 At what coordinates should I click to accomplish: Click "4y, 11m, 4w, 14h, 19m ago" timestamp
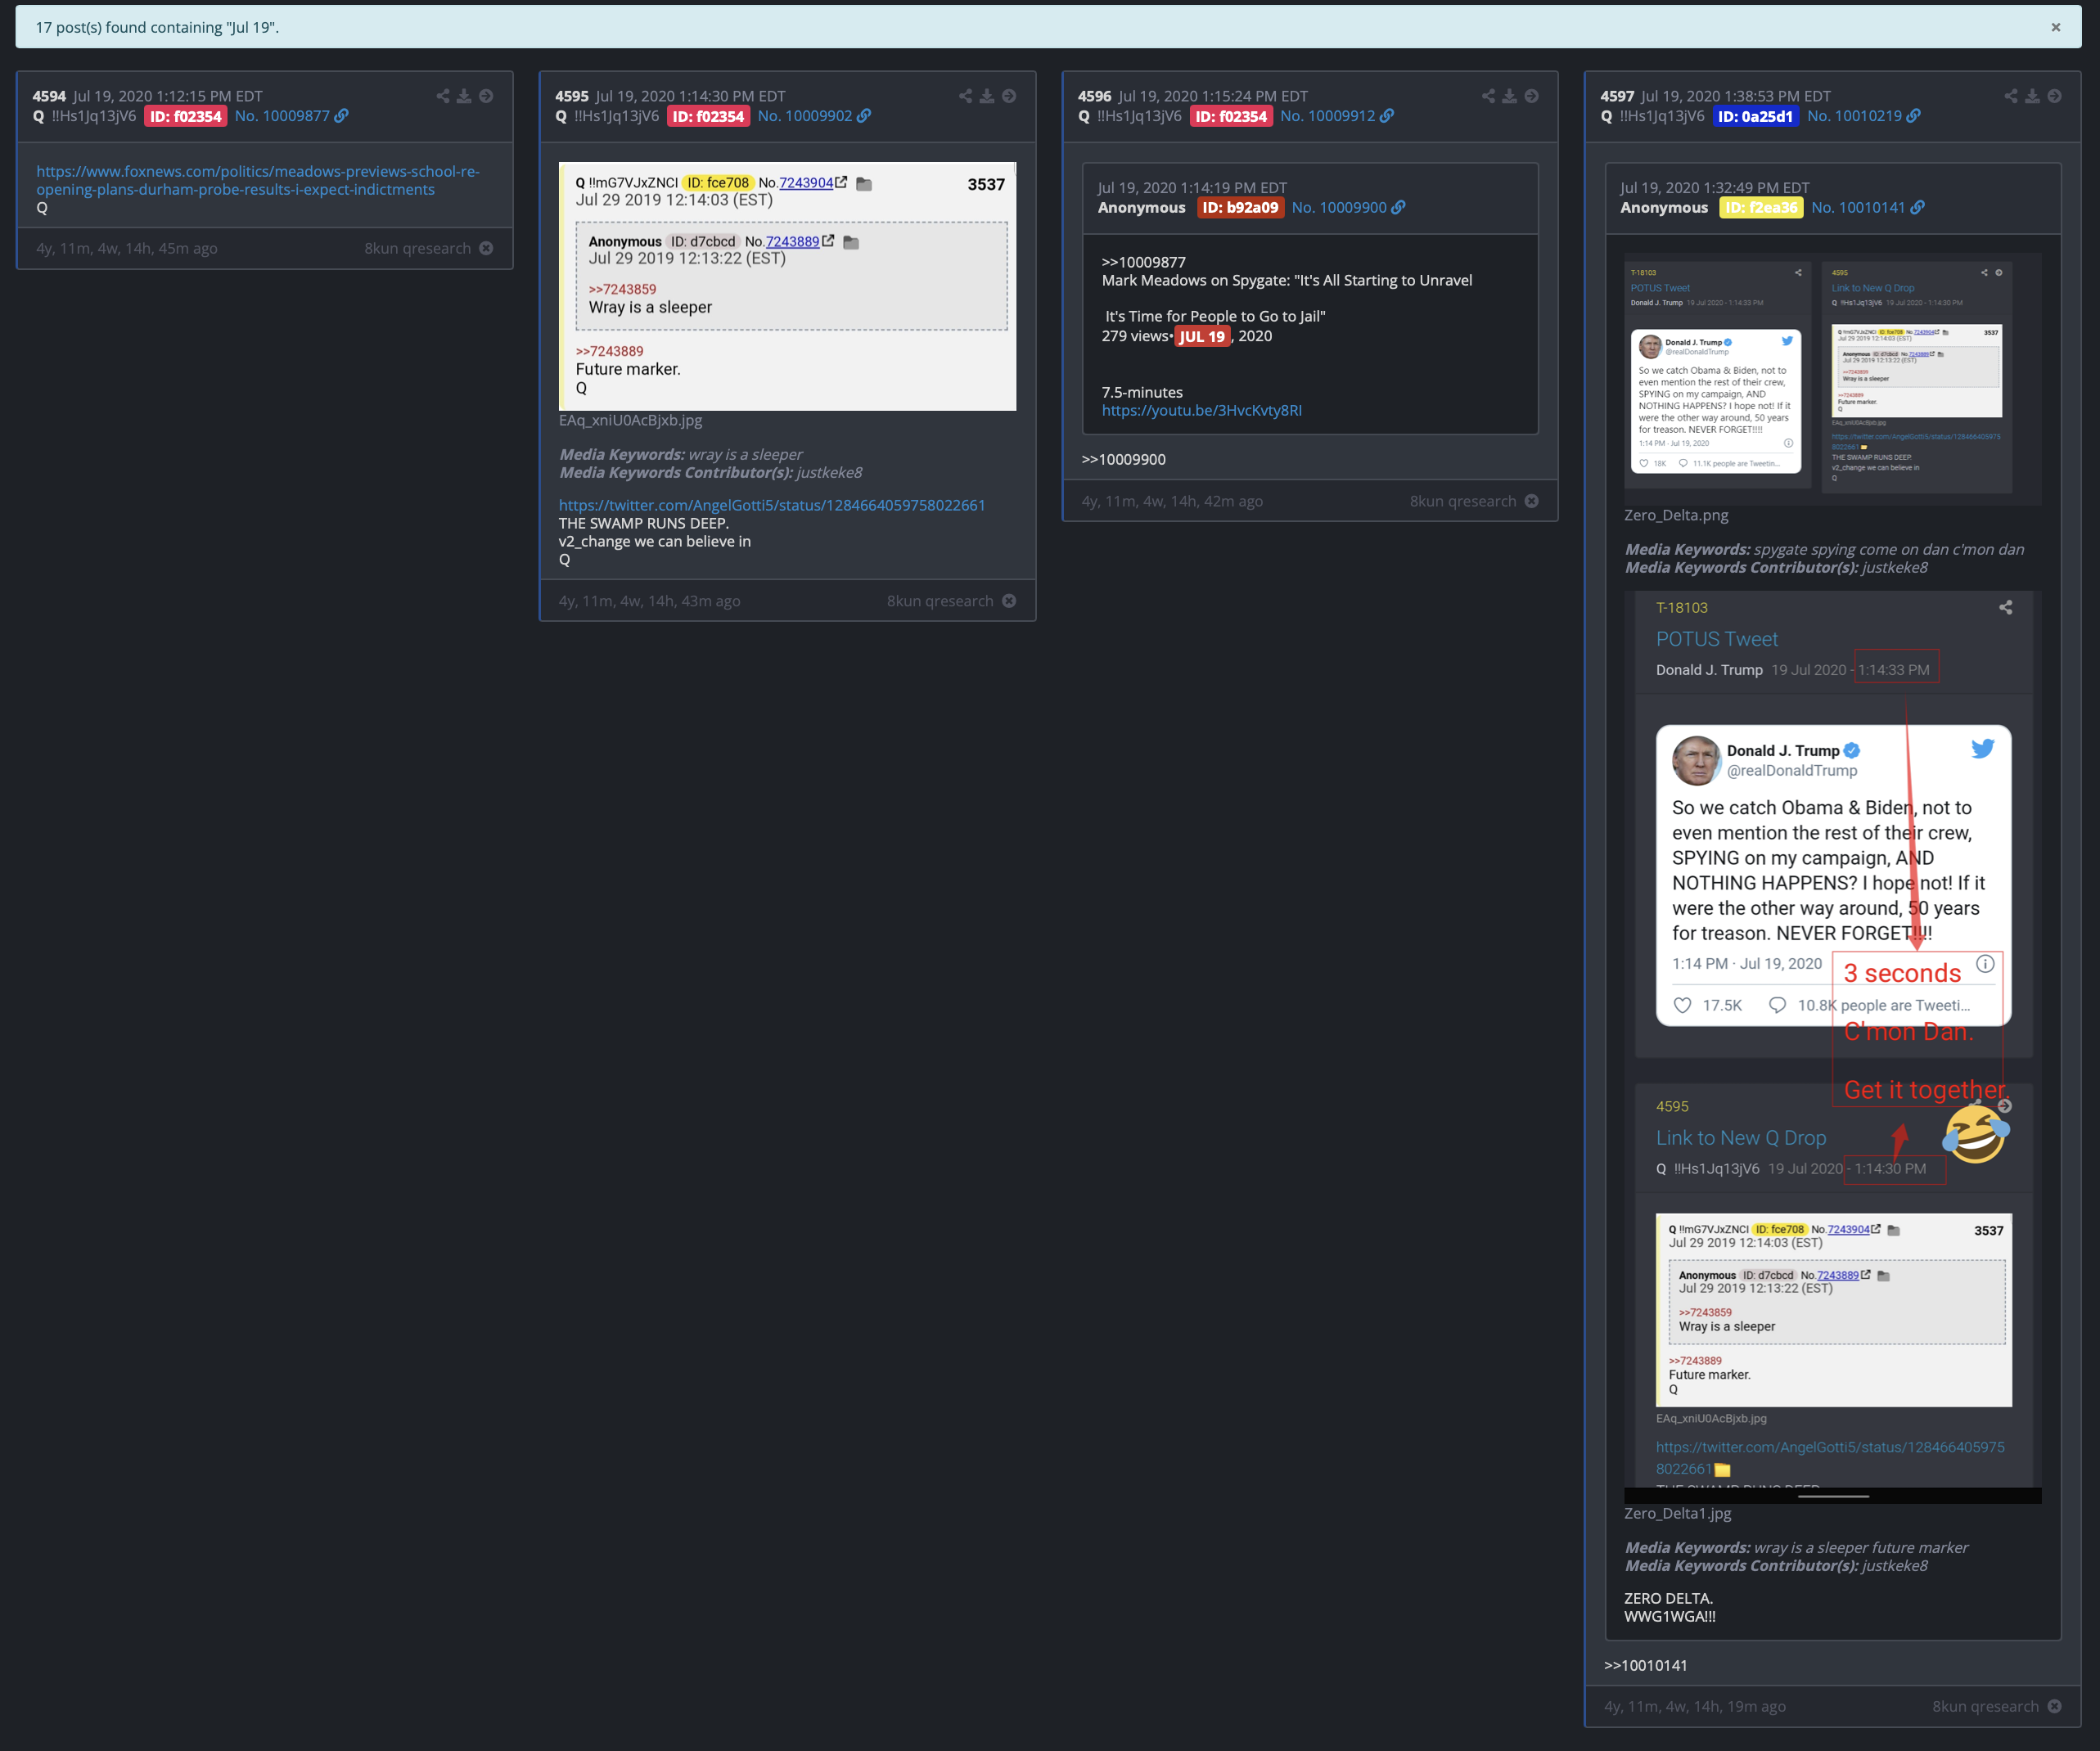tap(1694, 1707)
